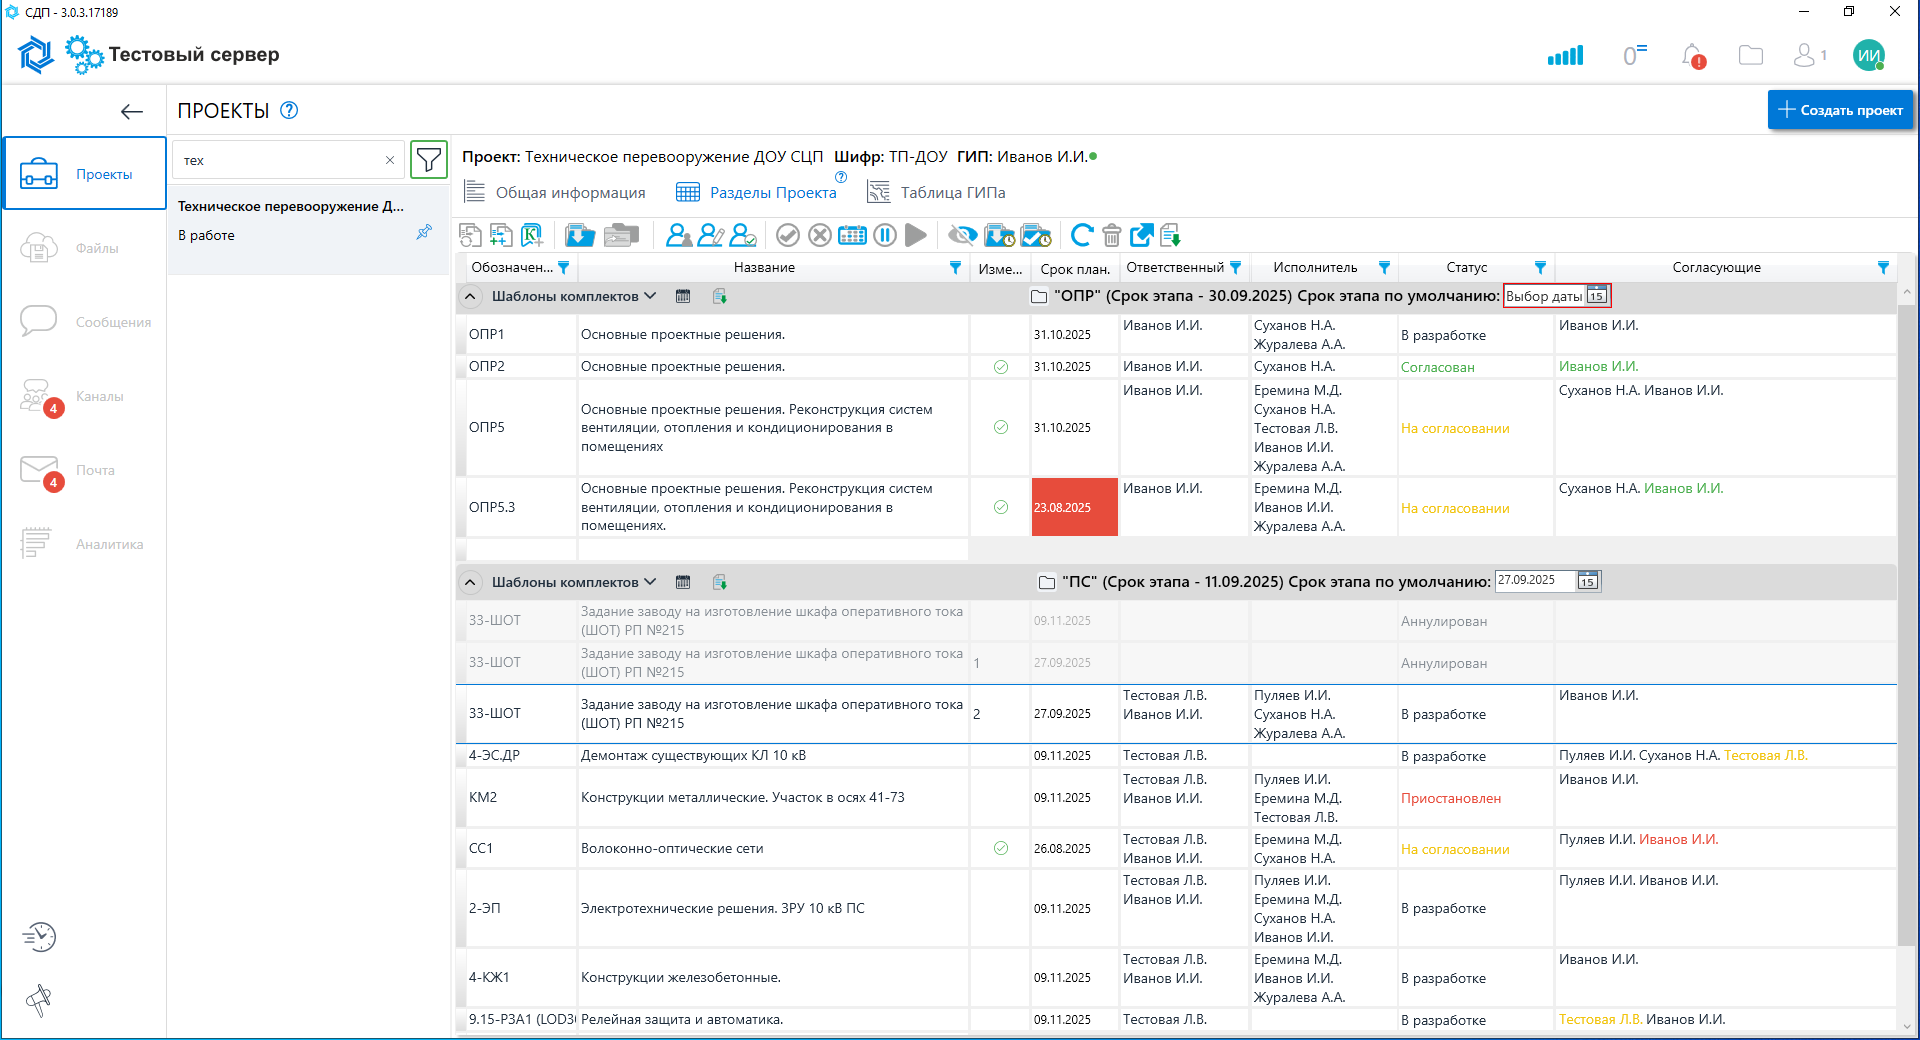Click the Создать проект button

pos(1840,110)
